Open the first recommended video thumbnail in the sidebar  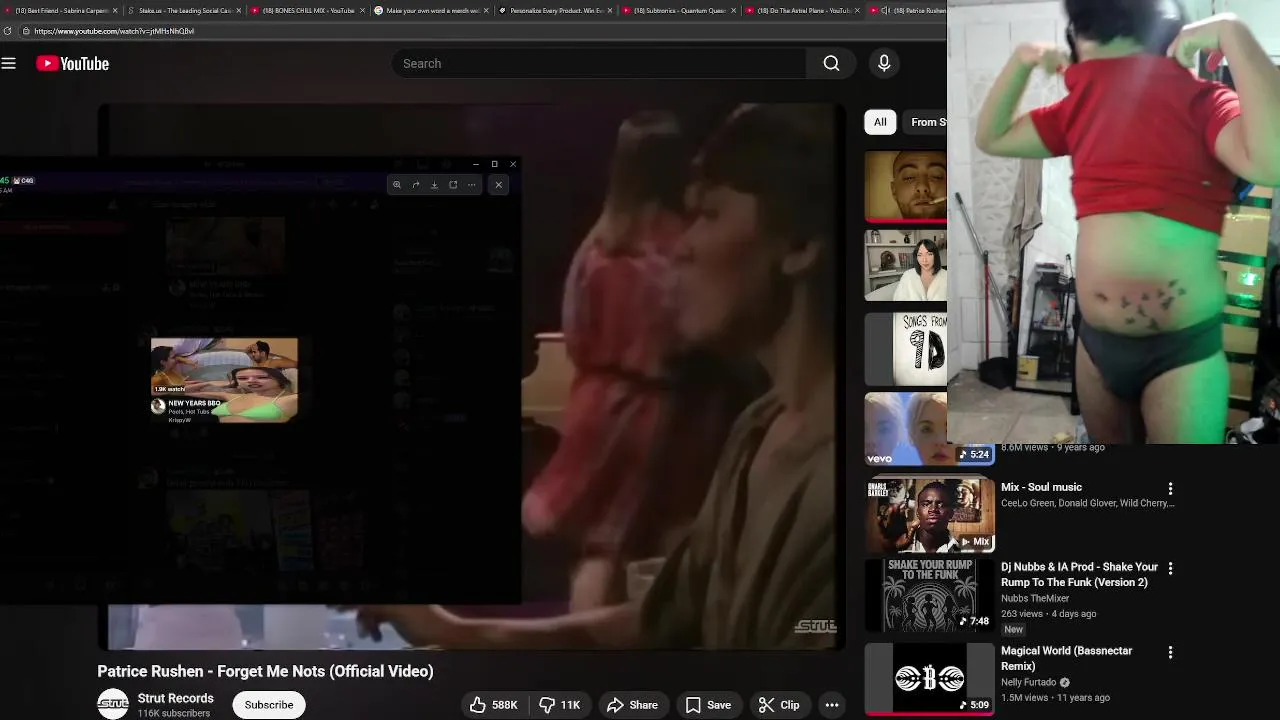click(906, 186)
